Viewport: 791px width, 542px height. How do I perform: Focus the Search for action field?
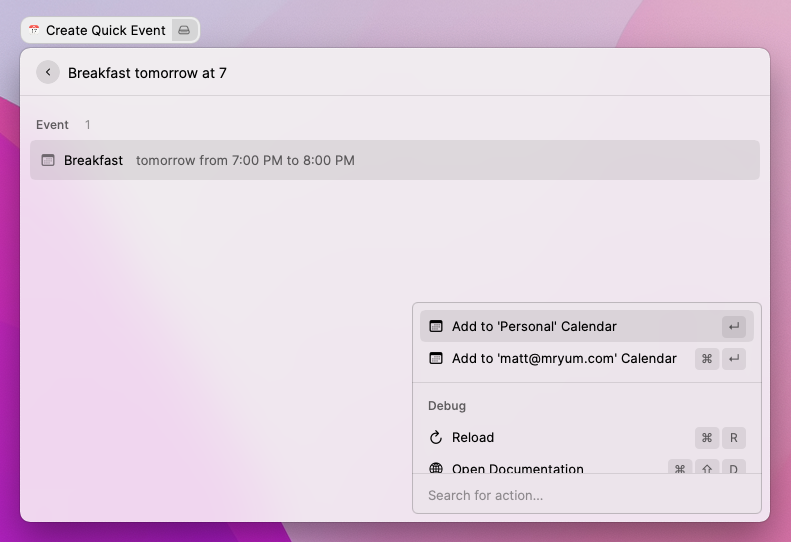[586, 495]
